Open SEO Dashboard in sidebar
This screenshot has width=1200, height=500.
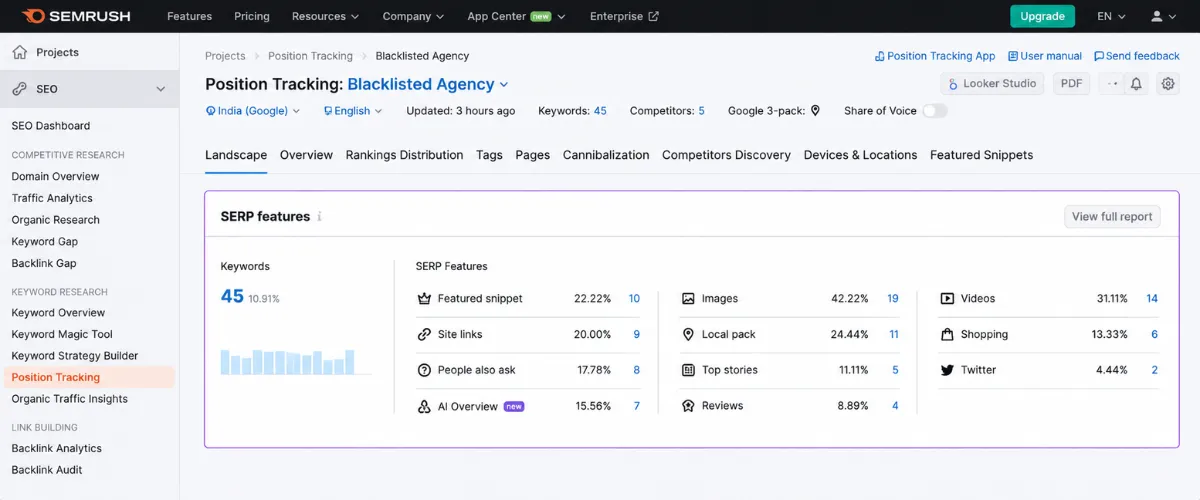(51, 126)
